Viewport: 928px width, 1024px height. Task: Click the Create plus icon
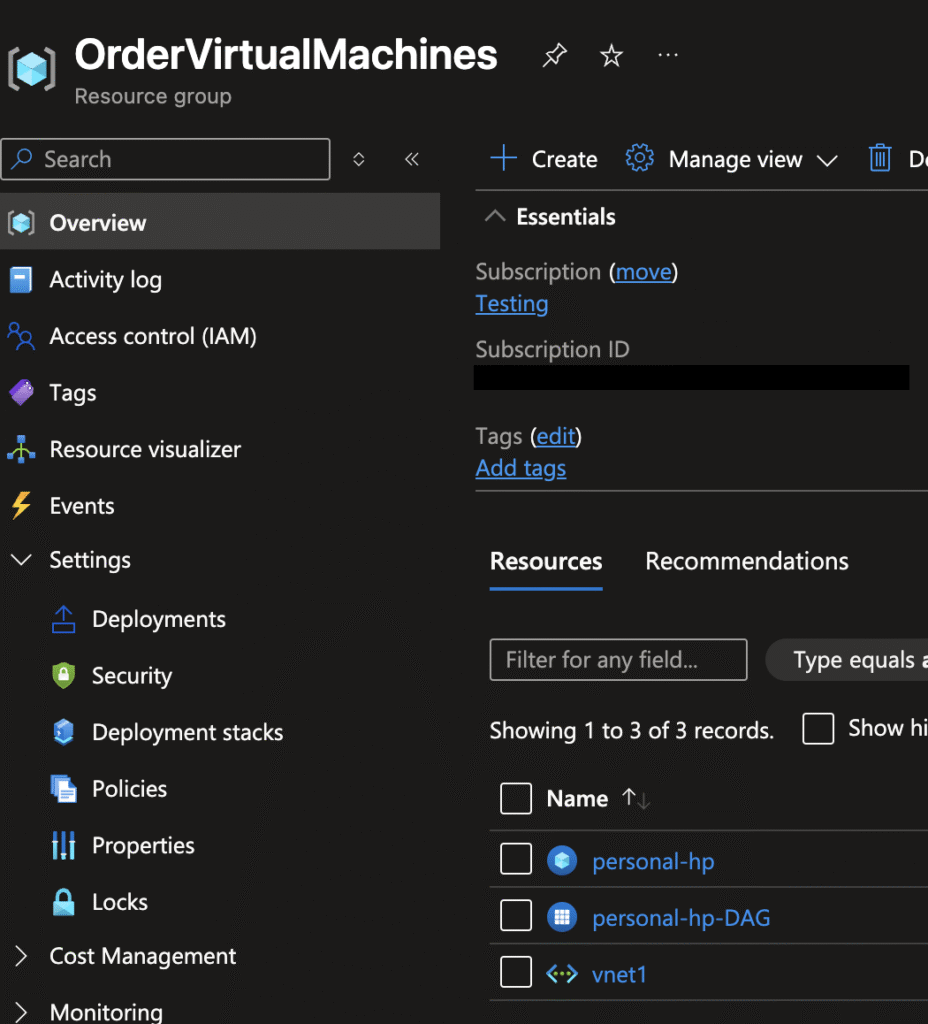504,159
